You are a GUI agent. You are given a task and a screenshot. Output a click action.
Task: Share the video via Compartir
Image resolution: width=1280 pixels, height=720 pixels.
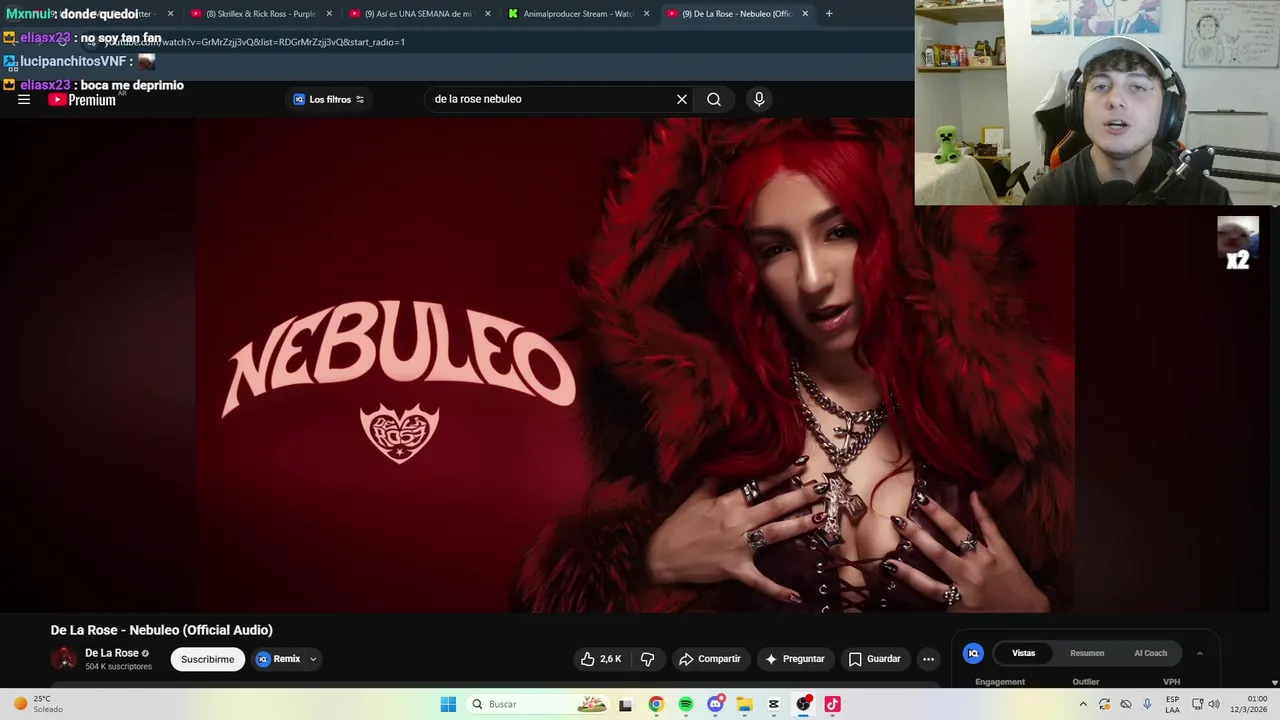coord(710,659)
